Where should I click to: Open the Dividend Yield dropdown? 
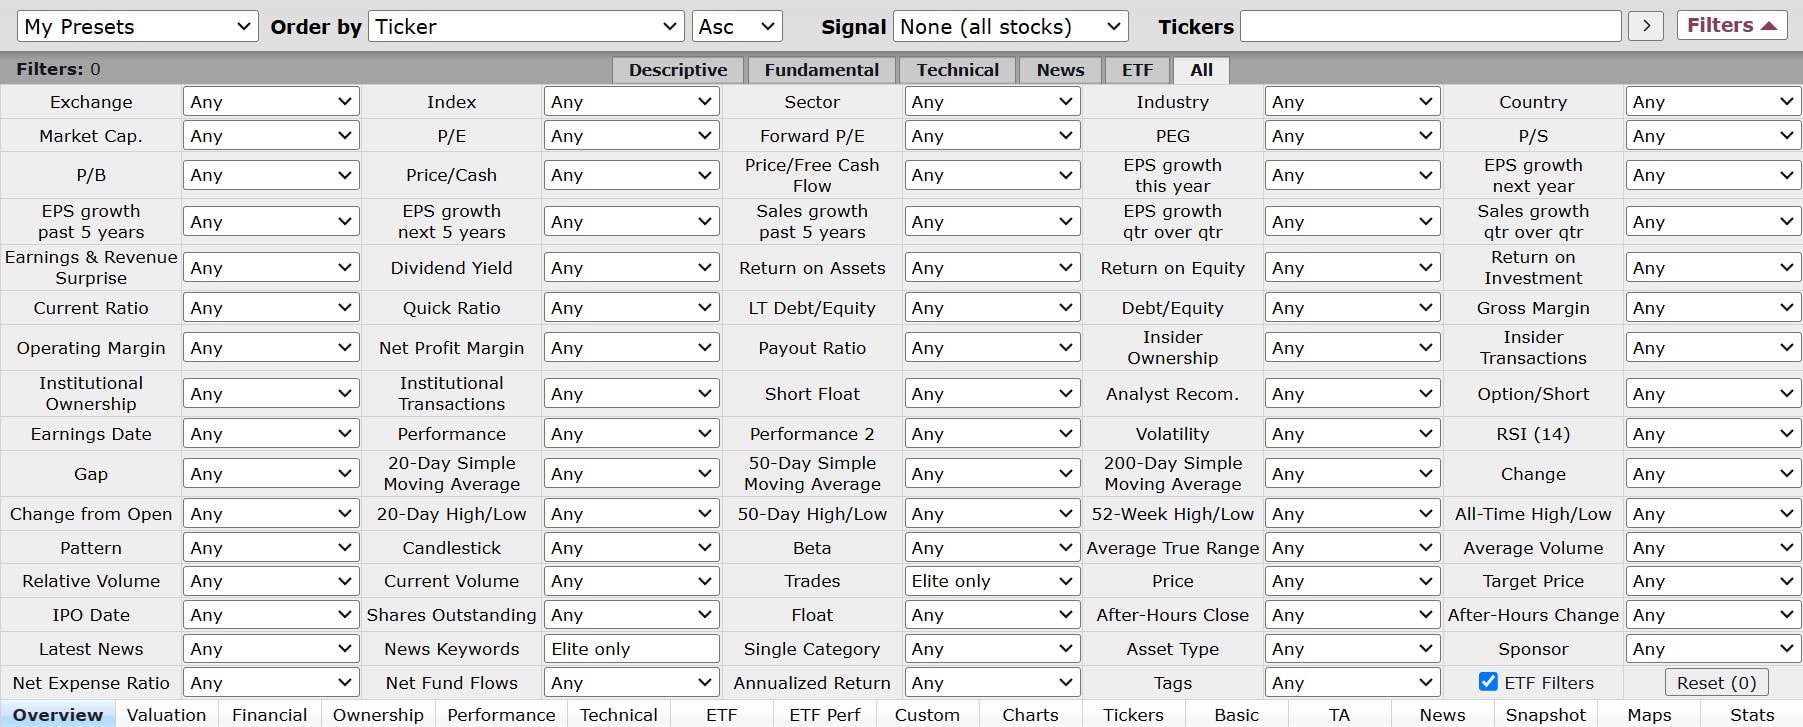point(631,268)
